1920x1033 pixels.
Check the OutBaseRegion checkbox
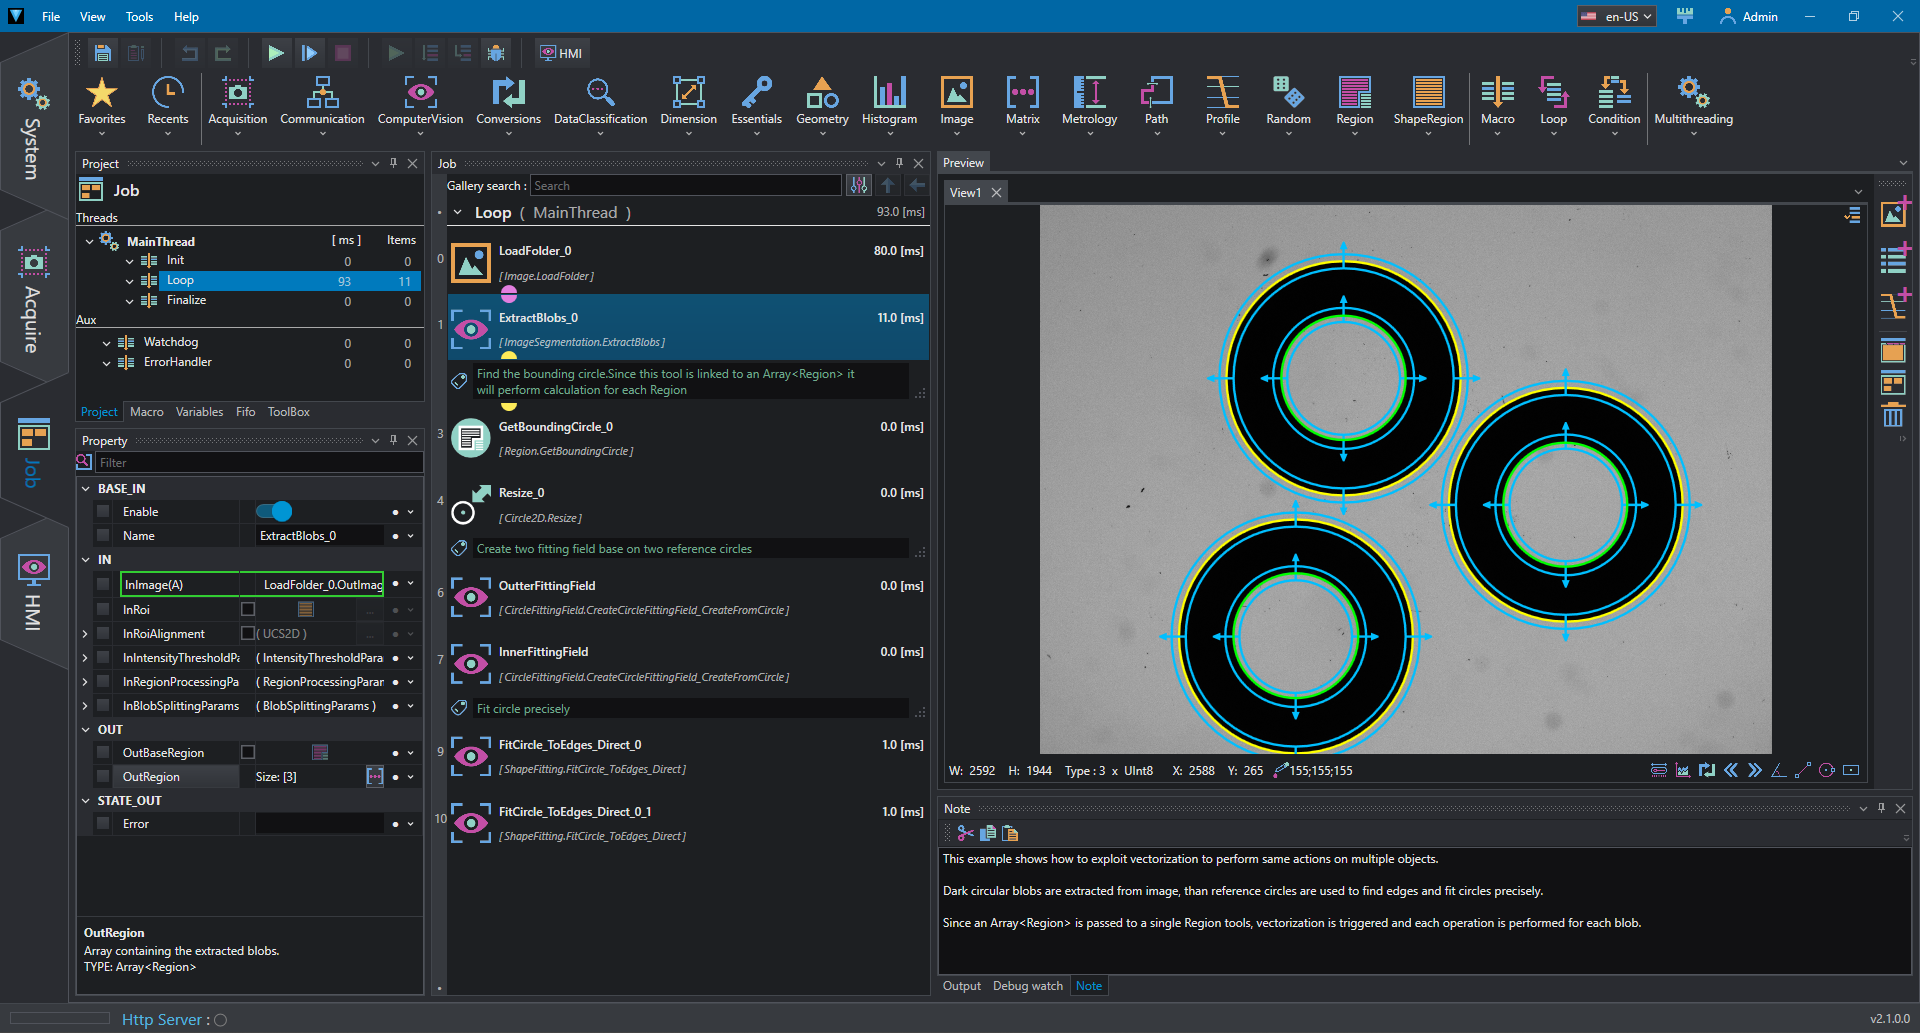248,752
